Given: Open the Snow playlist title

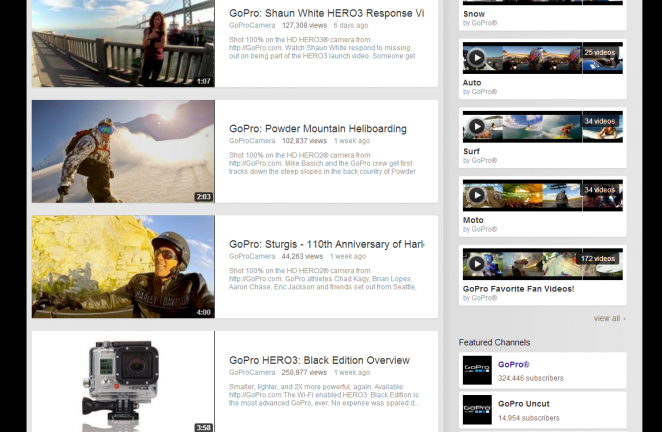Looking at the screenshot, I should point(474,14).
